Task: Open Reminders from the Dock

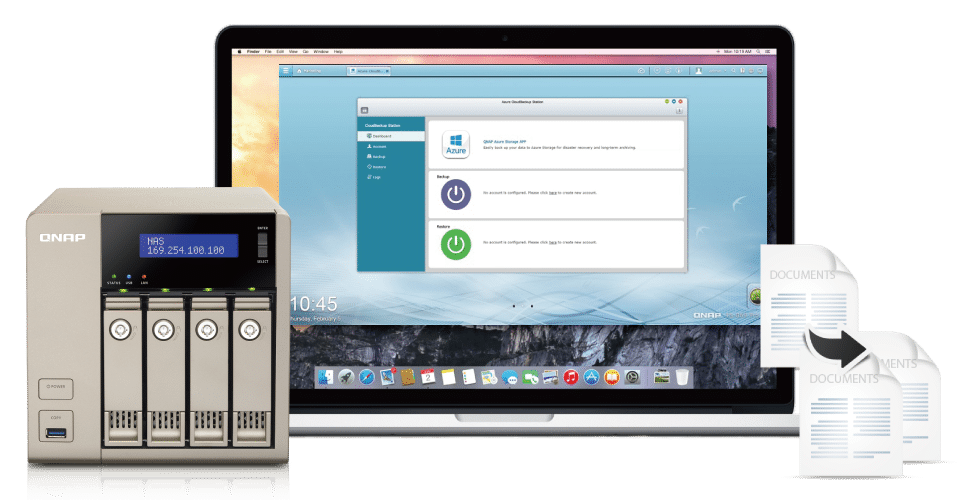Action: point(469,377)
